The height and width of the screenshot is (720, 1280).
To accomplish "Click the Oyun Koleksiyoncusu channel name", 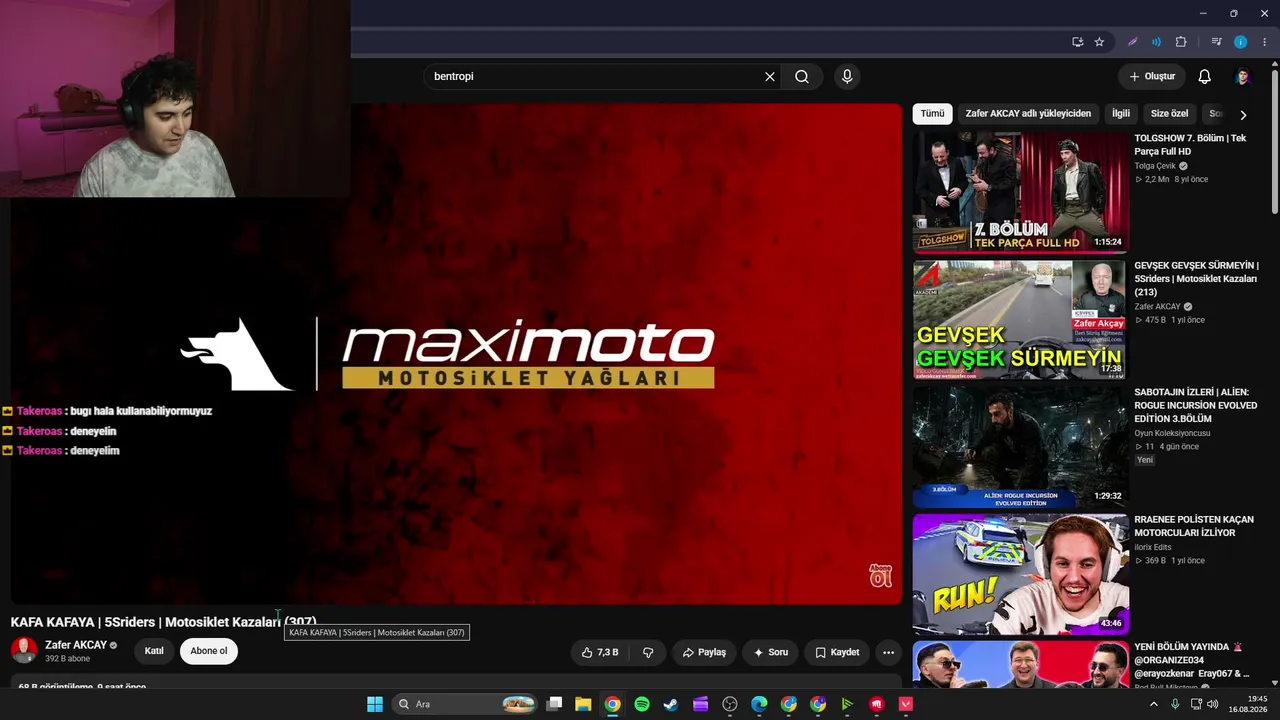I will pos(1172,433).
